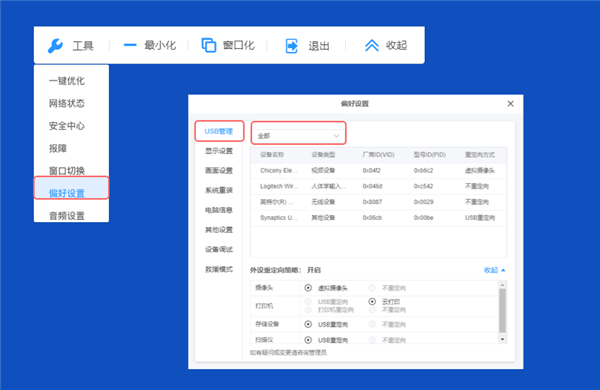Switch to the USB管理 tab
600x390 pixels.
click(x=219, y=131)
